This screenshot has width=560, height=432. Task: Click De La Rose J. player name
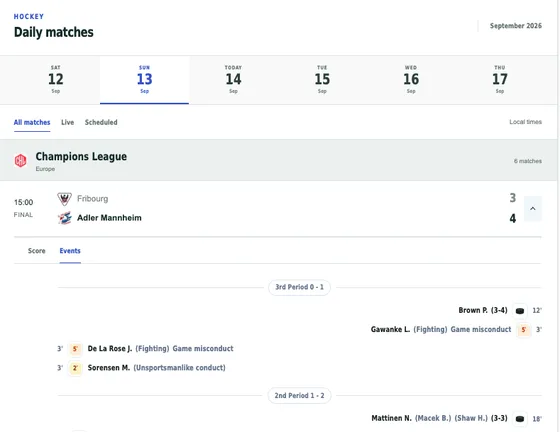tap(110, 349)
